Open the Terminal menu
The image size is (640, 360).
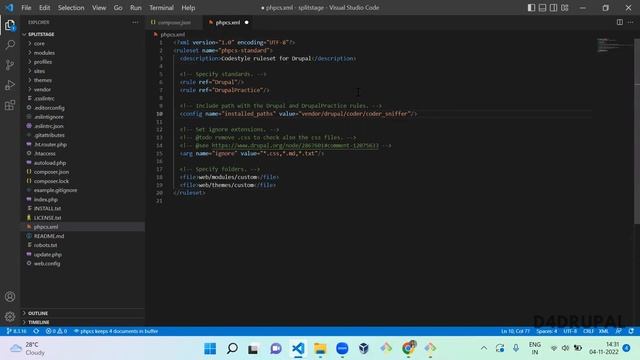[x=161, y=8]
